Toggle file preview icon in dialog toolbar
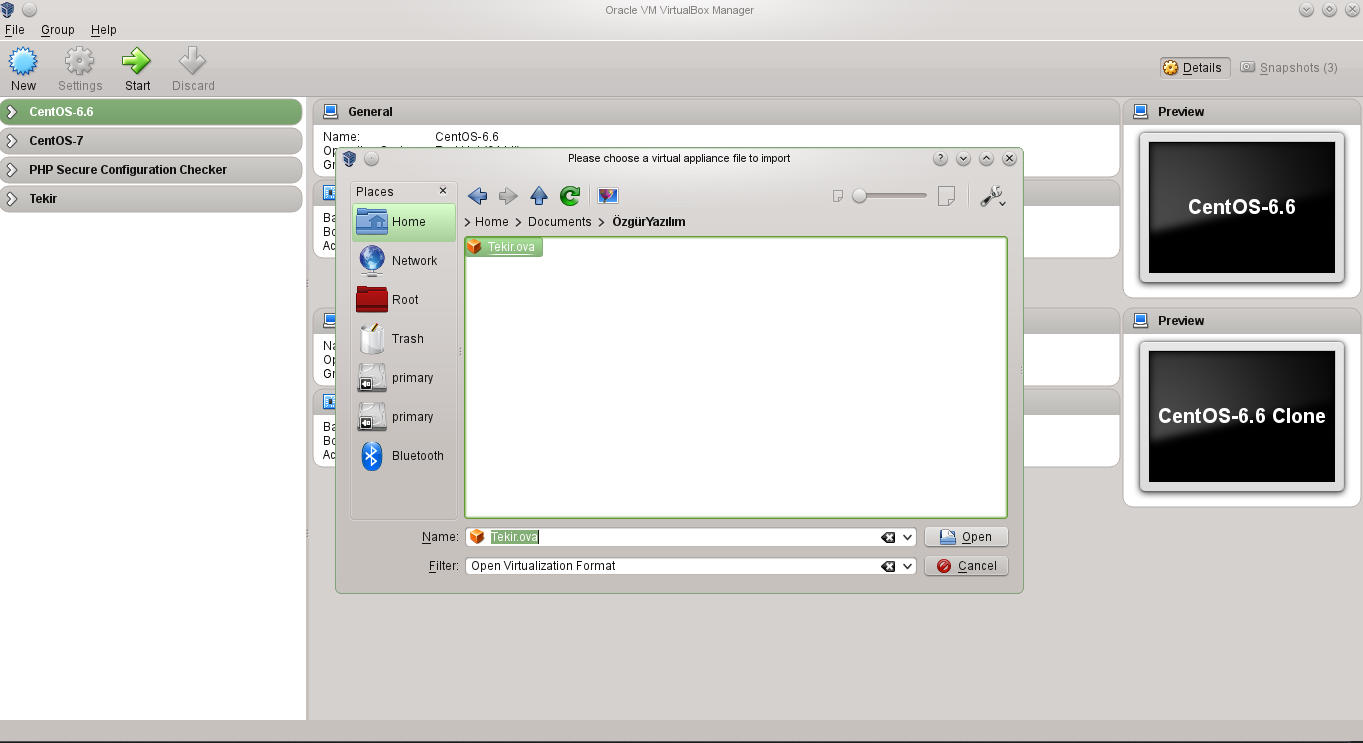The height and width of the screenshot is (743, 1363). [608, 196]
